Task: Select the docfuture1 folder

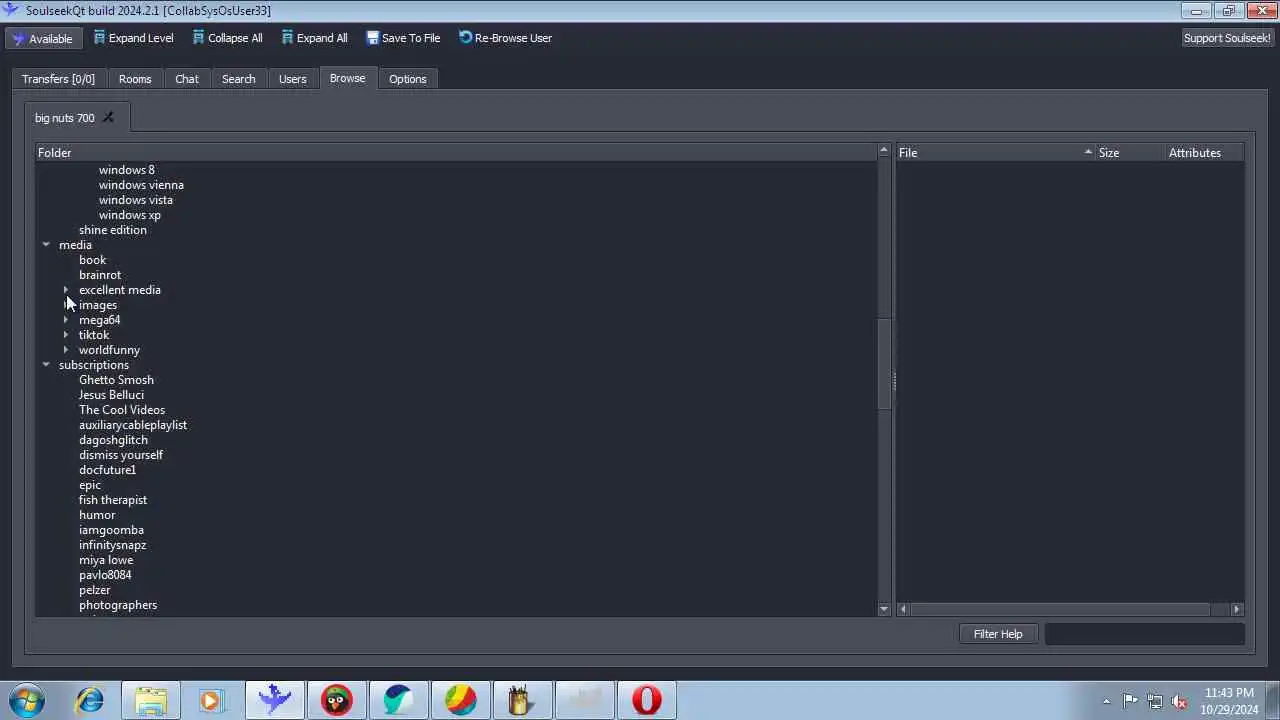Action: (x=107, y=470)
